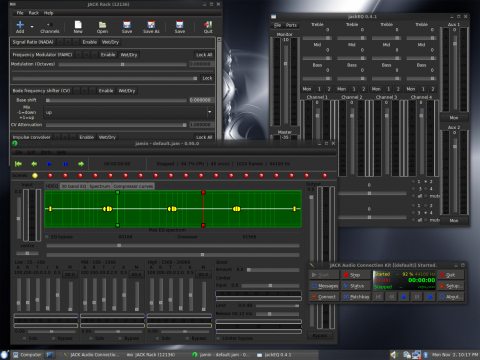
Task: Open Patchbay in JACK Audio Connection Kit
Action: point(356,297)
